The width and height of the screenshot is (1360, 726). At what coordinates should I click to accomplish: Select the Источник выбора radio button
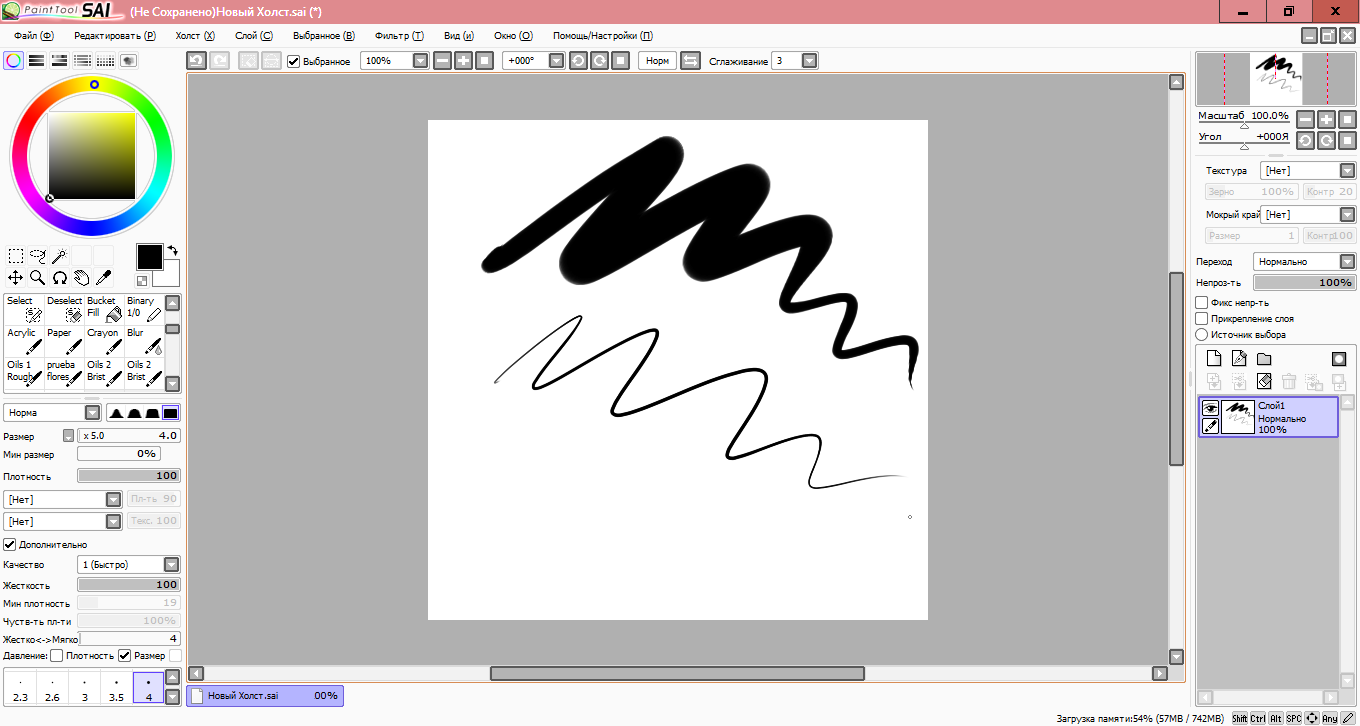click(x=1202, y=335)
